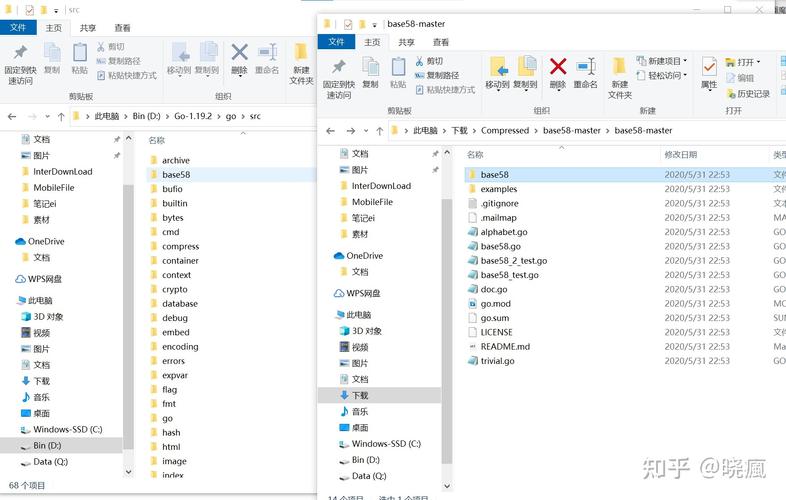Click Move to (移动到) in base58-master ribbon
Screen dimensions: 786x500
click(497, 74)
